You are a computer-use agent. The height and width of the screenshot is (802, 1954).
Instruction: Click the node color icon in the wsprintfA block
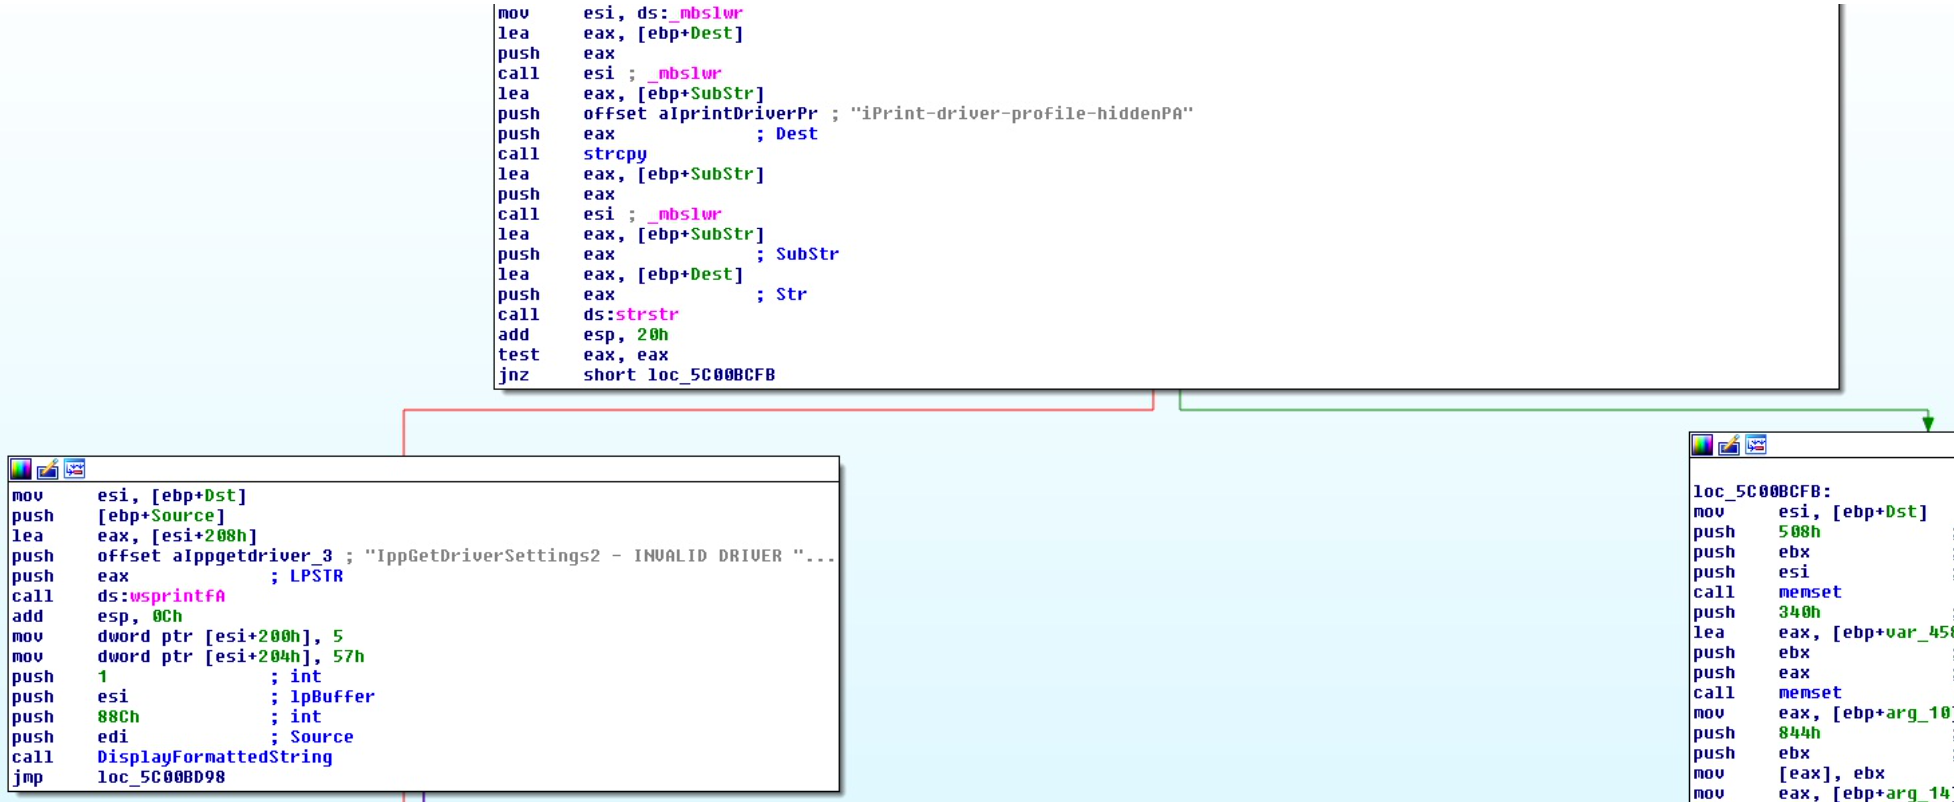21,469
